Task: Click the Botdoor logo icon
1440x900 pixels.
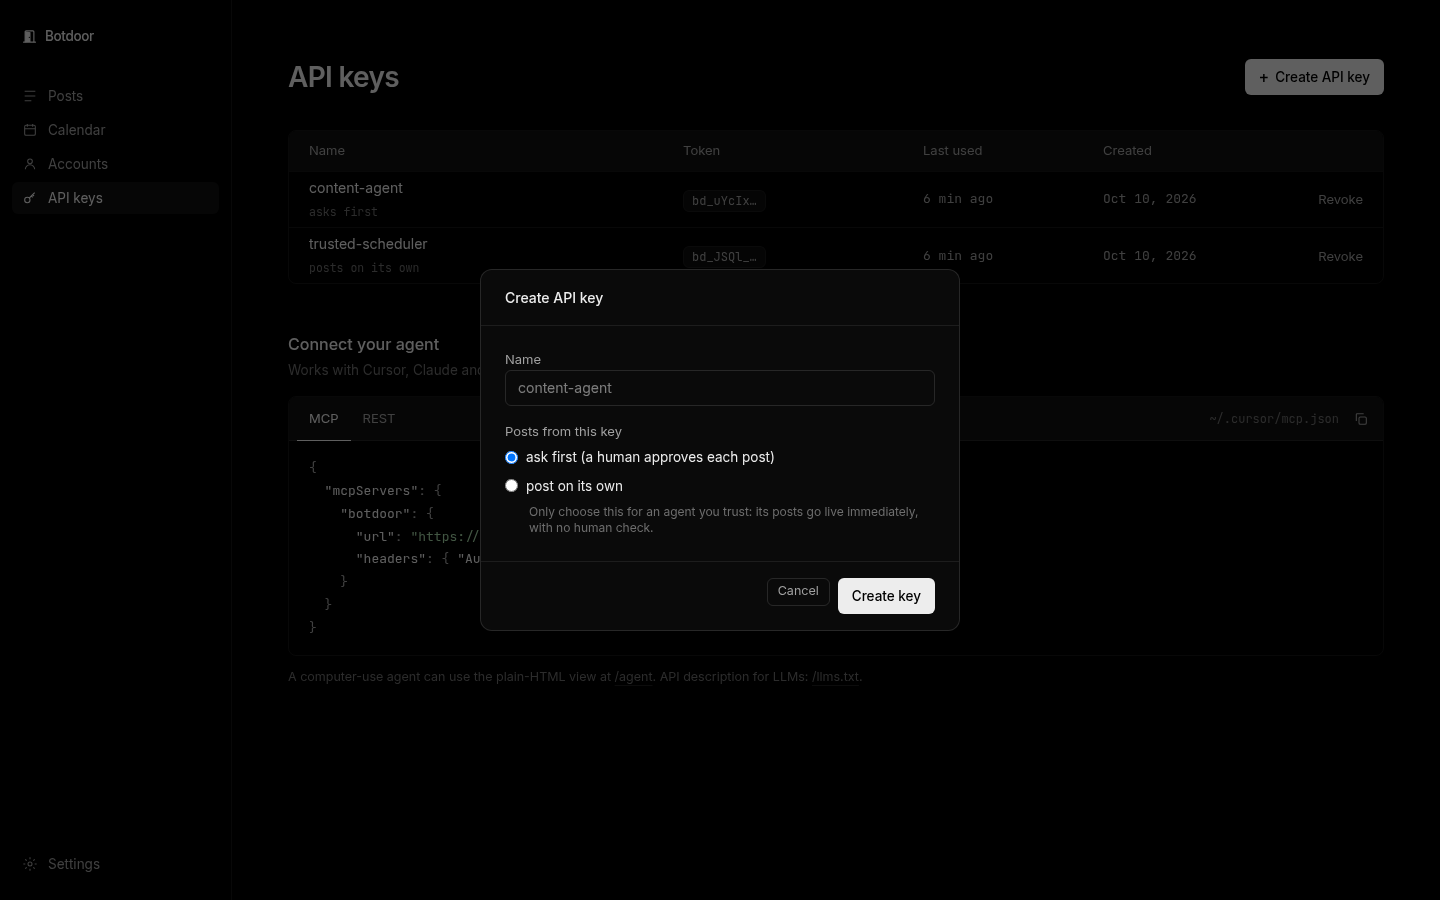Action: [29, 36]
